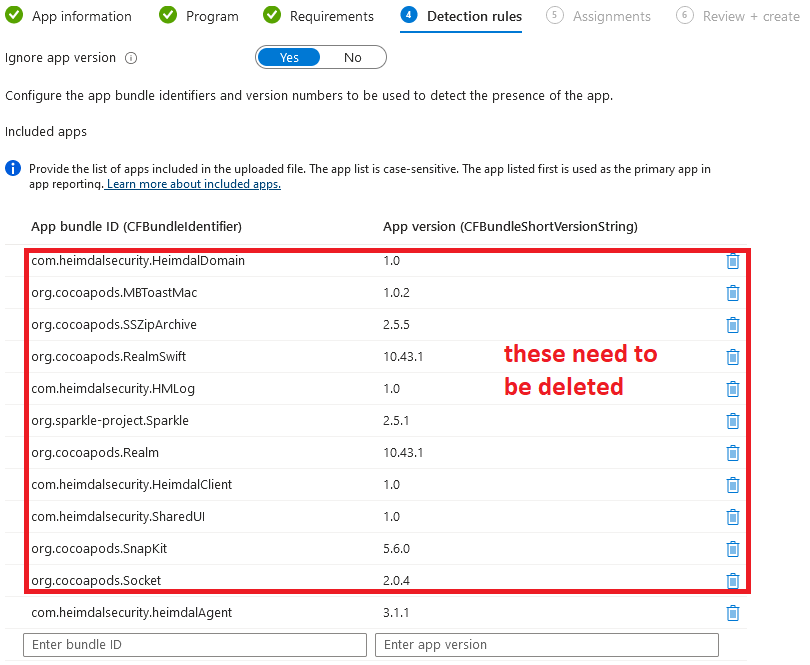Switch to the Requirements step

(x=319, y=16)
